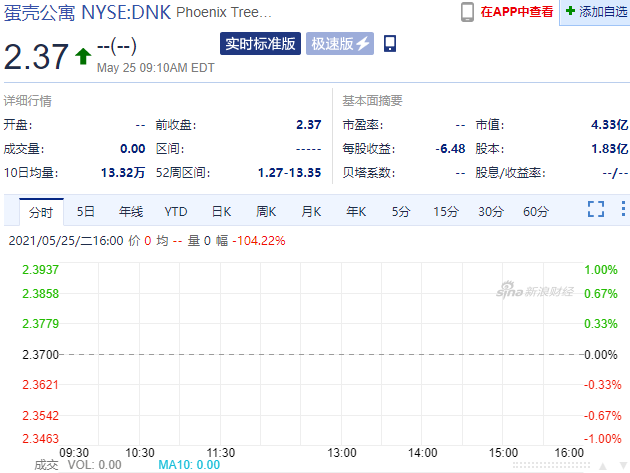Click the 详细行情 section heading
The height and width of the screenshot is (473, 630).
[x=28, y=100]
